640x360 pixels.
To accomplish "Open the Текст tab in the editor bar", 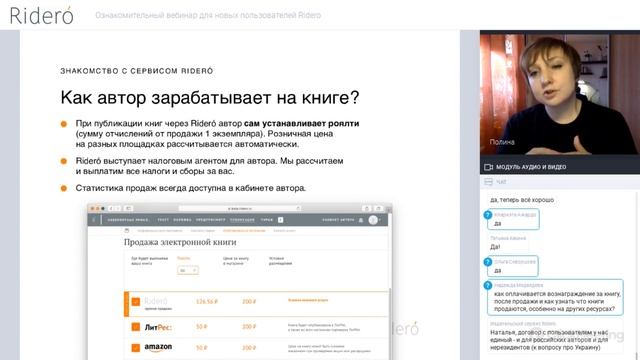I will pyautogui.click(x=163, y=220).
